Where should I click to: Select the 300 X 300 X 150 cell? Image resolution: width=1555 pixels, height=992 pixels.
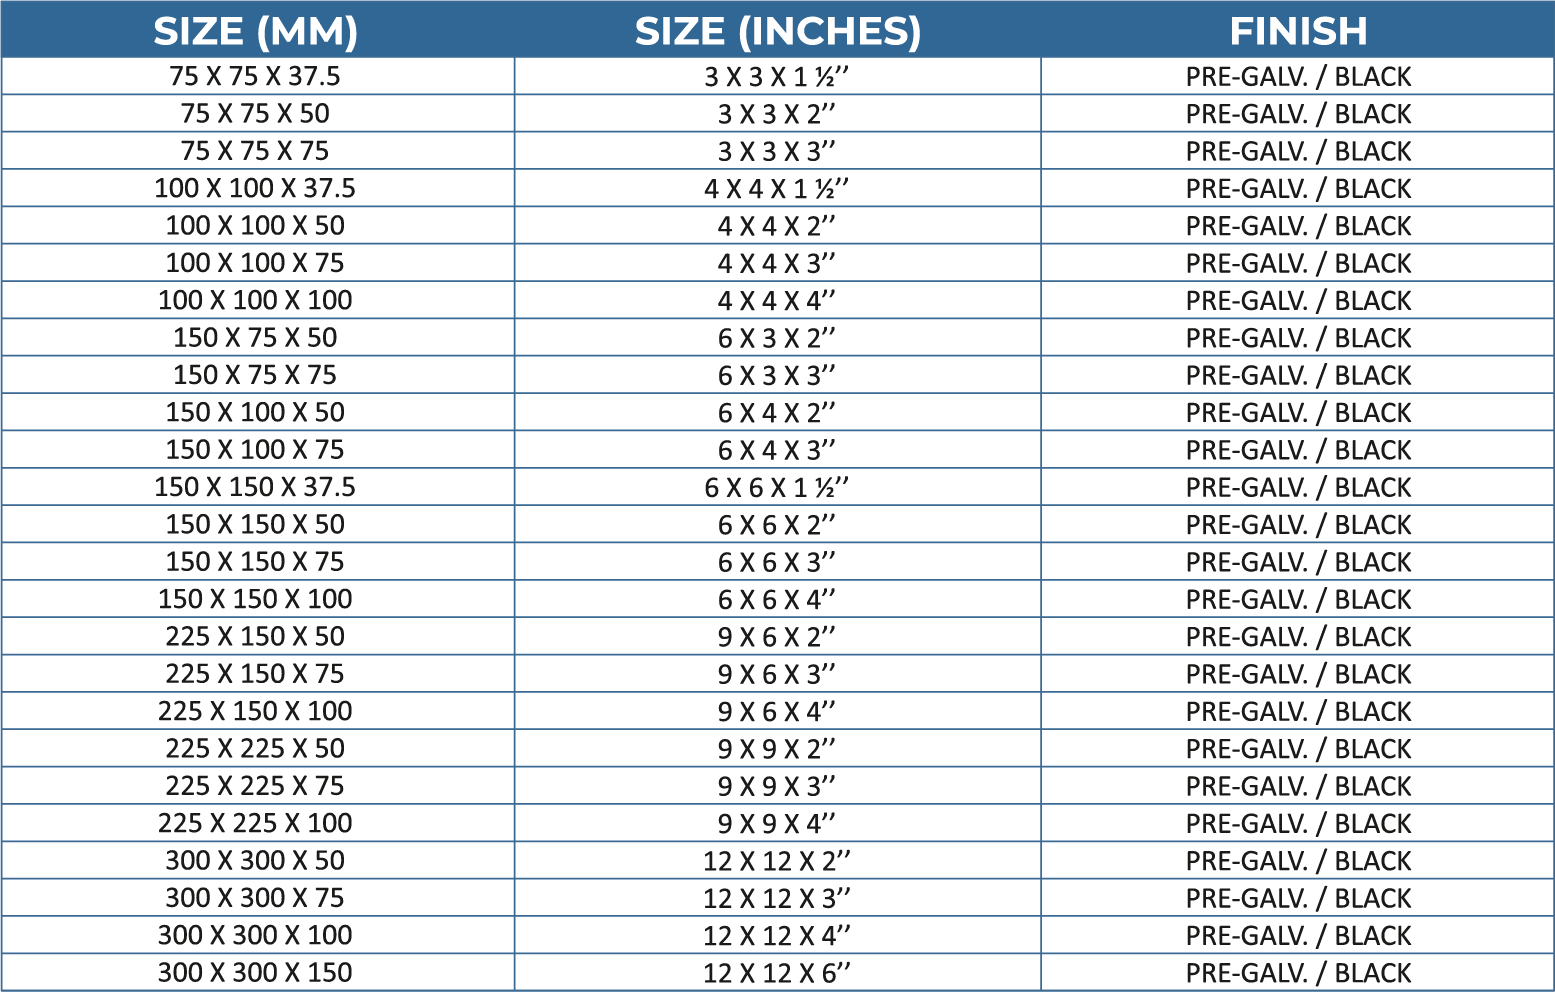tap(255, 972)
